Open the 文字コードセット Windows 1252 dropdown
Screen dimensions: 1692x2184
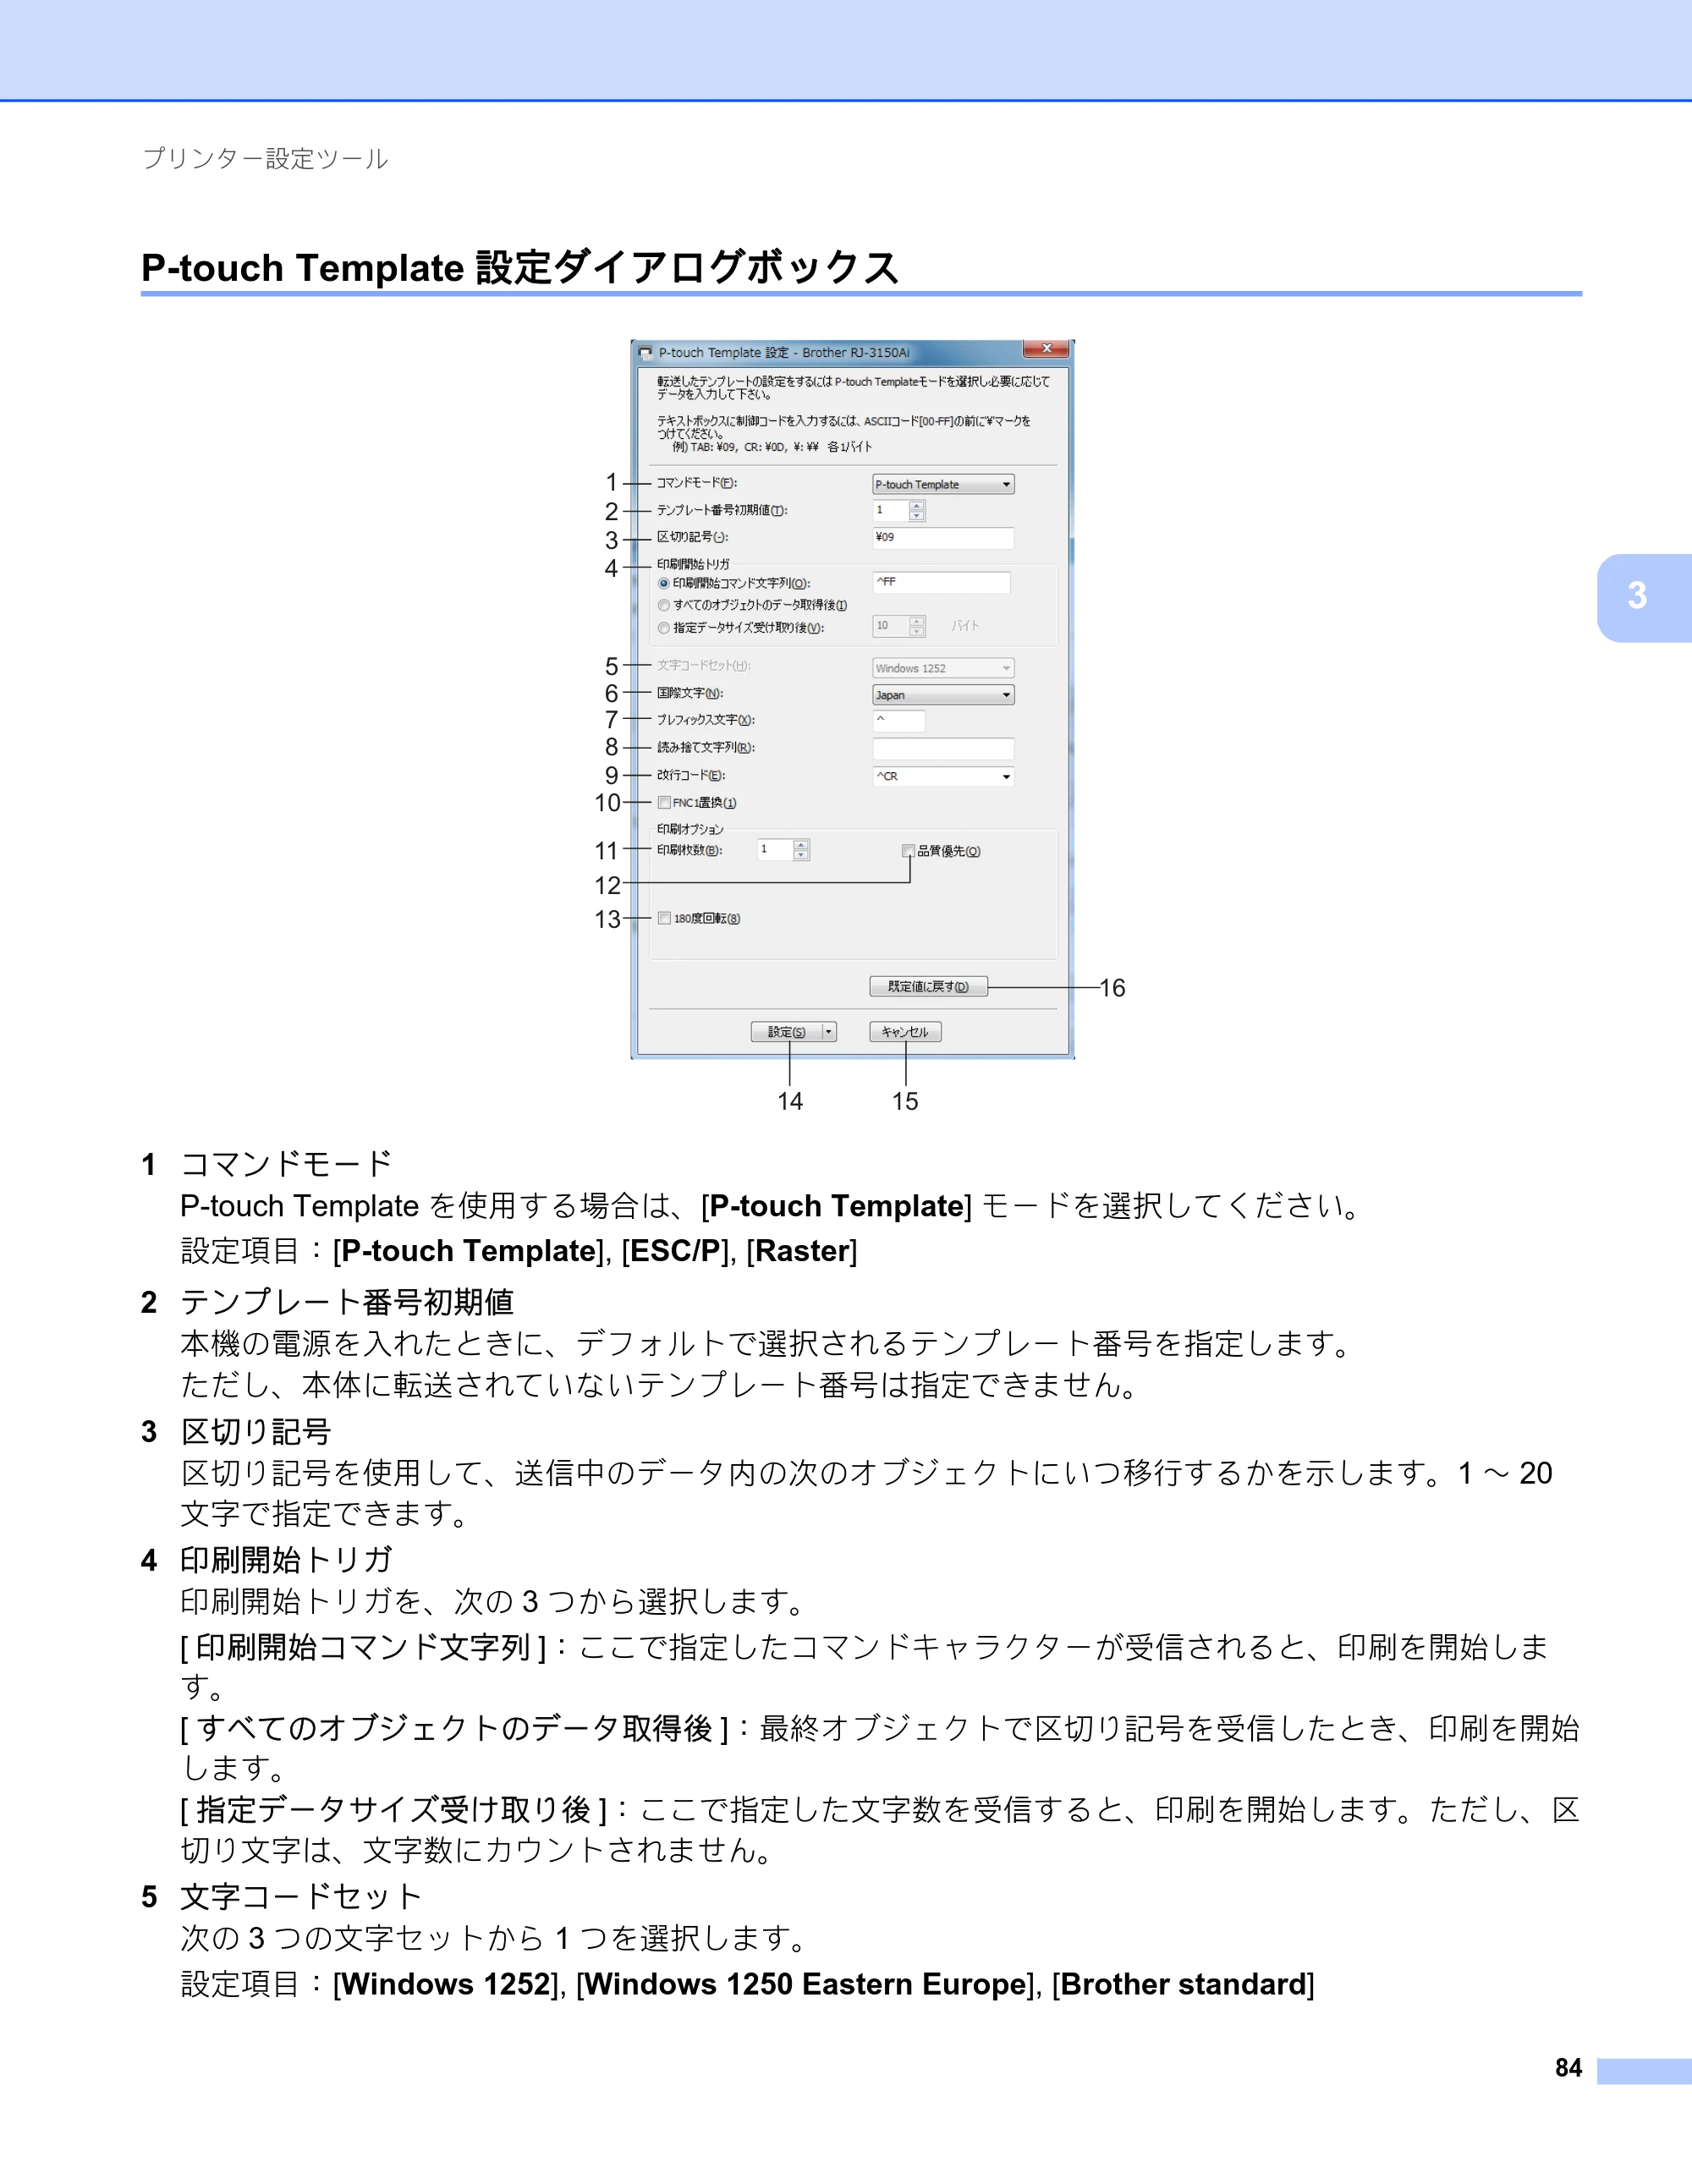coord(943,668)
